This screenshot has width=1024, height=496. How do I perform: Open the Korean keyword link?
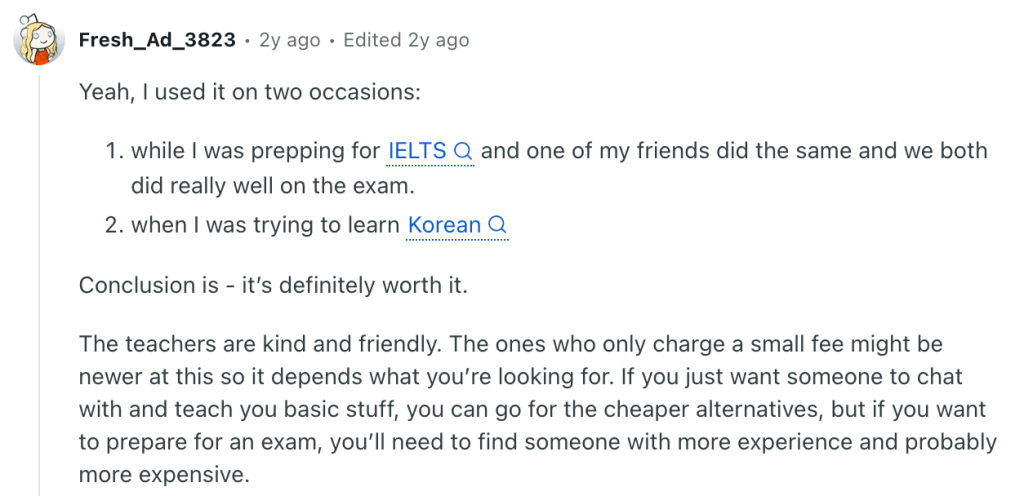tap(444, 226)
